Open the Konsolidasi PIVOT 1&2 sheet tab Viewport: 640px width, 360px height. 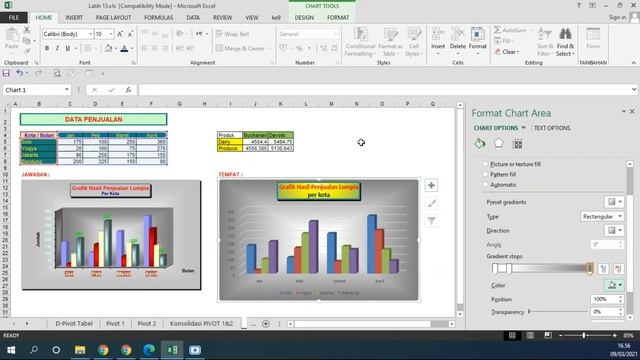[201, 324]
